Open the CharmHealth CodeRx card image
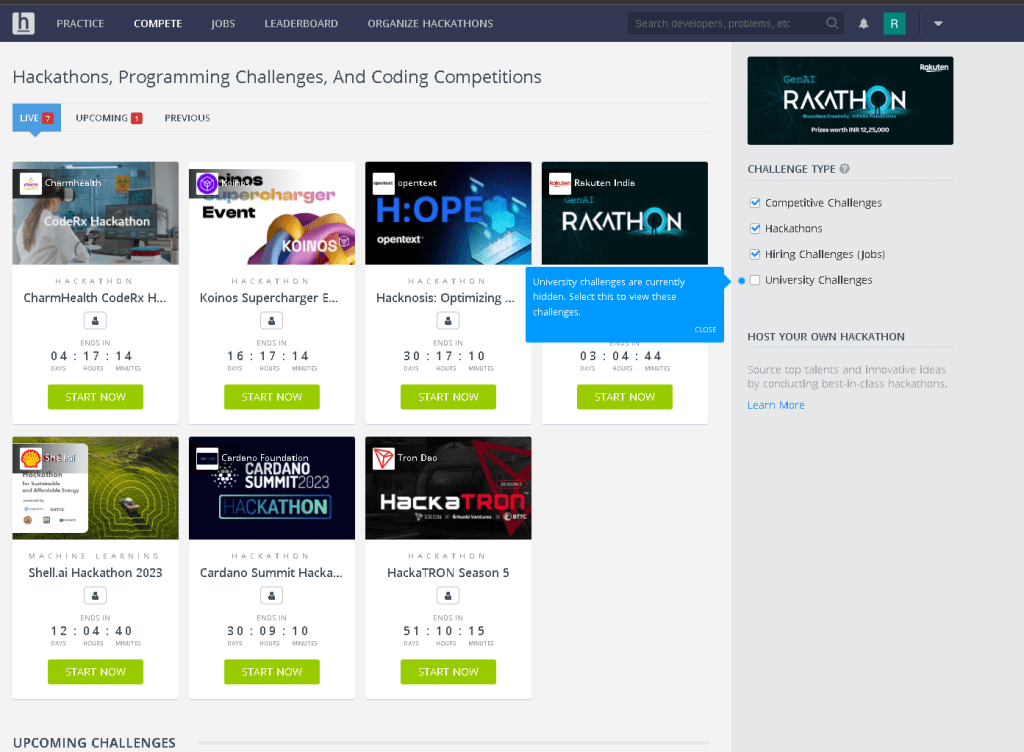The image size is (1024, 752). (x=95, y=213)
